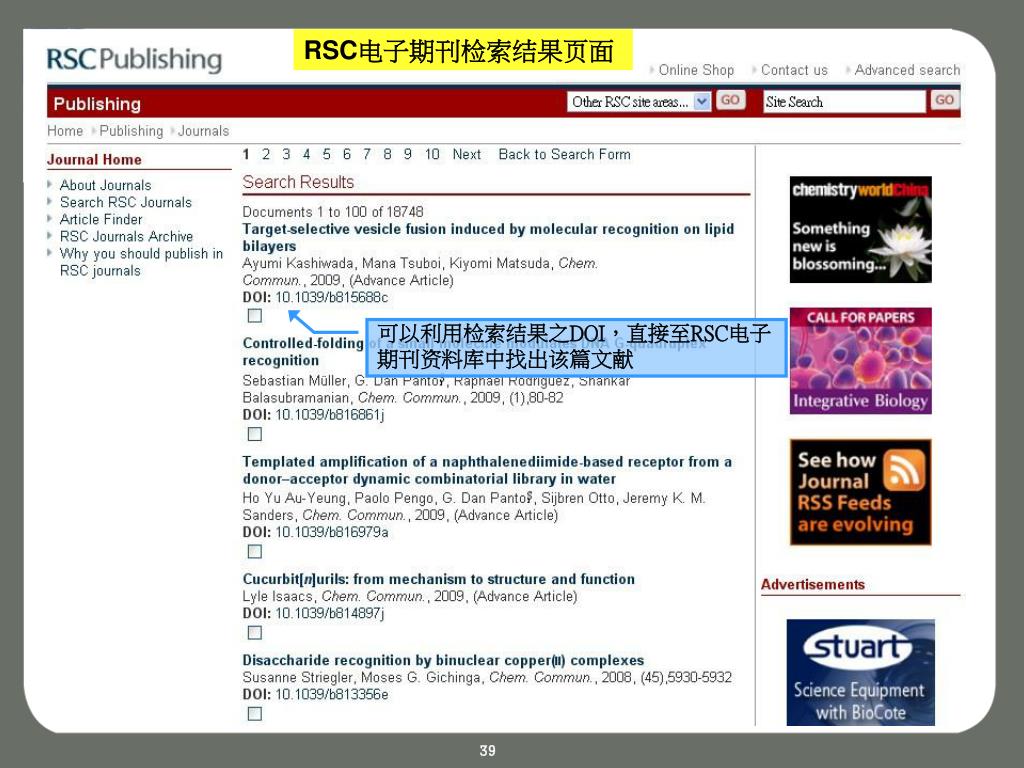Open Journal Home sidebar heading
Viewport: 1024px width, 768px height.
[94, 159]
